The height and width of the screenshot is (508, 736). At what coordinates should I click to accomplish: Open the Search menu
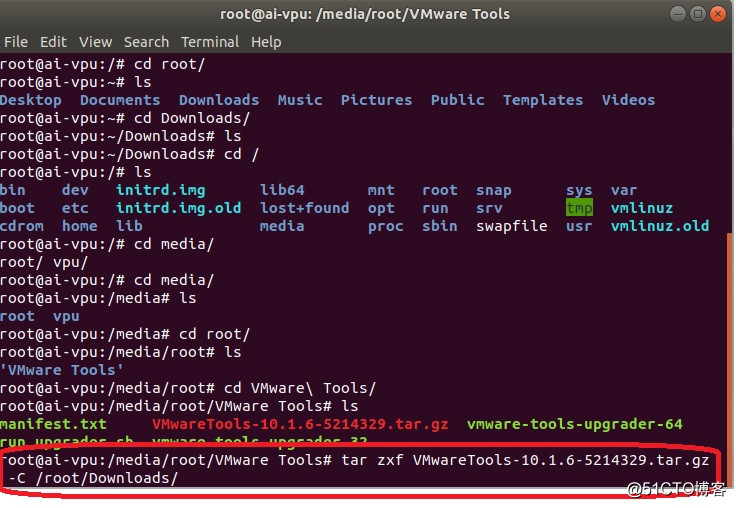[146, 42]
